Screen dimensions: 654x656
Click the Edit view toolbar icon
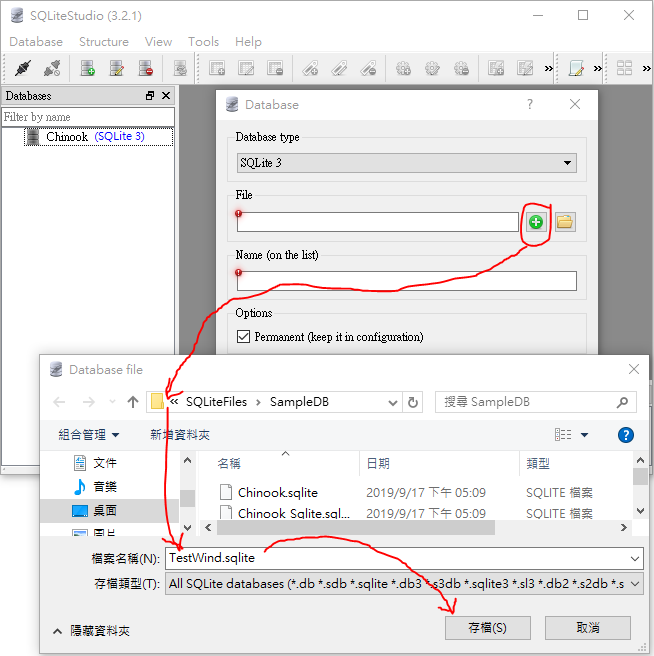click(525, 68)
